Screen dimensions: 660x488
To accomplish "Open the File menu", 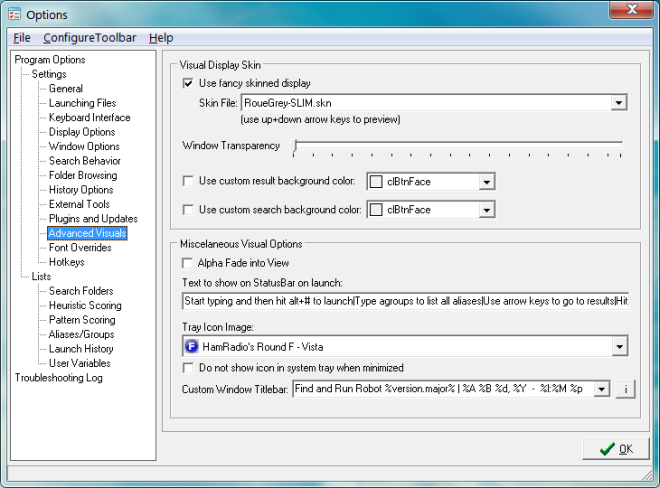I will pos(22,38).
